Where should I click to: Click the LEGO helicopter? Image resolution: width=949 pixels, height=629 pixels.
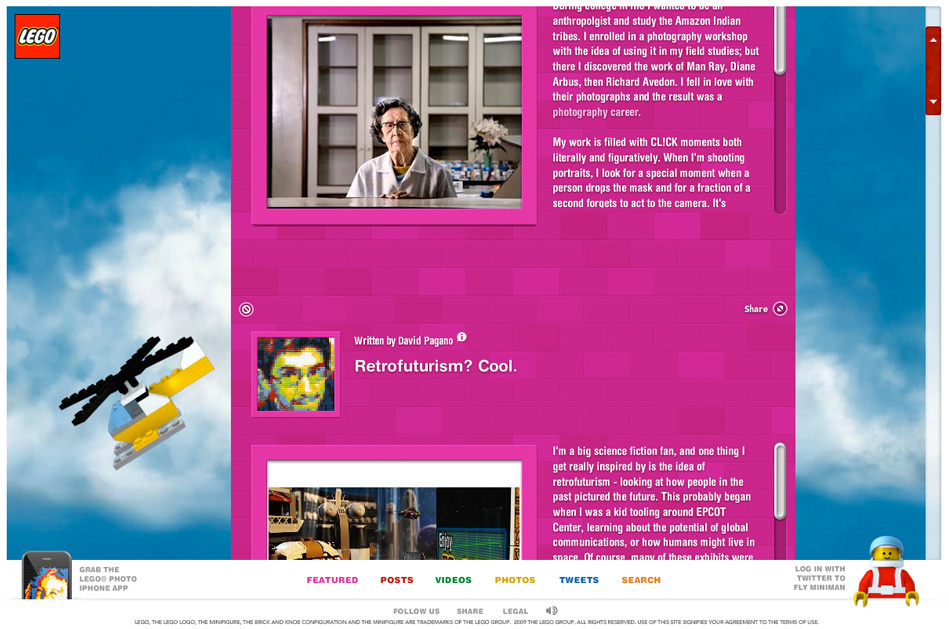click(137, 401)
